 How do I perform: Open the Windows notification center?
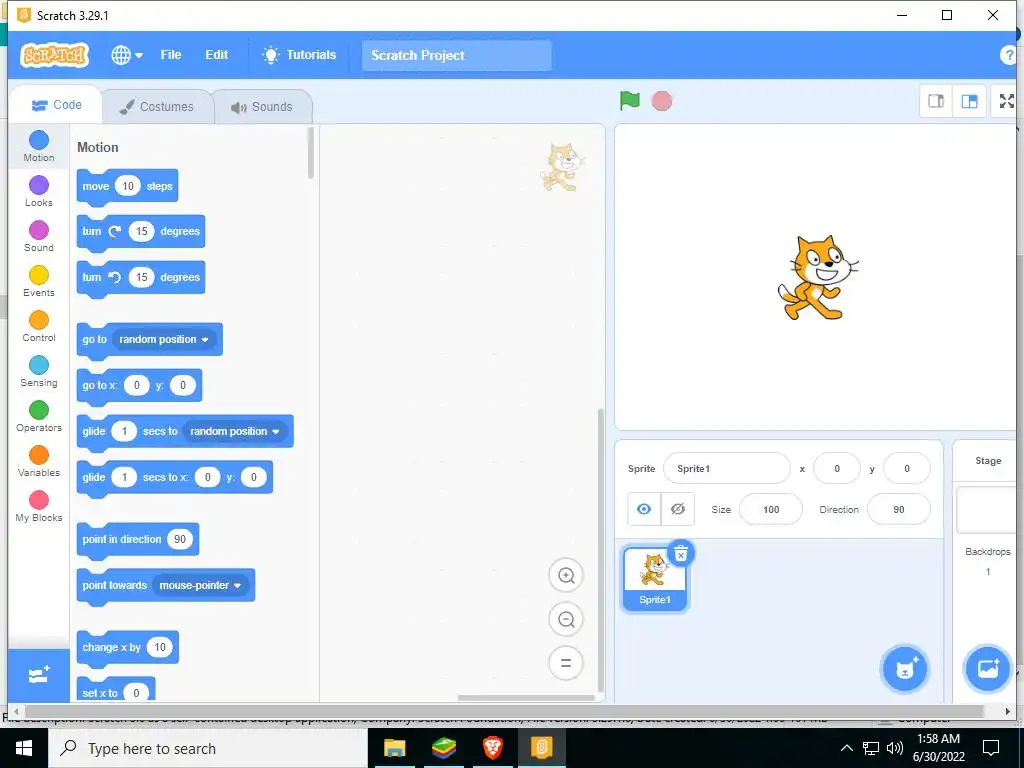coord(991,748)
